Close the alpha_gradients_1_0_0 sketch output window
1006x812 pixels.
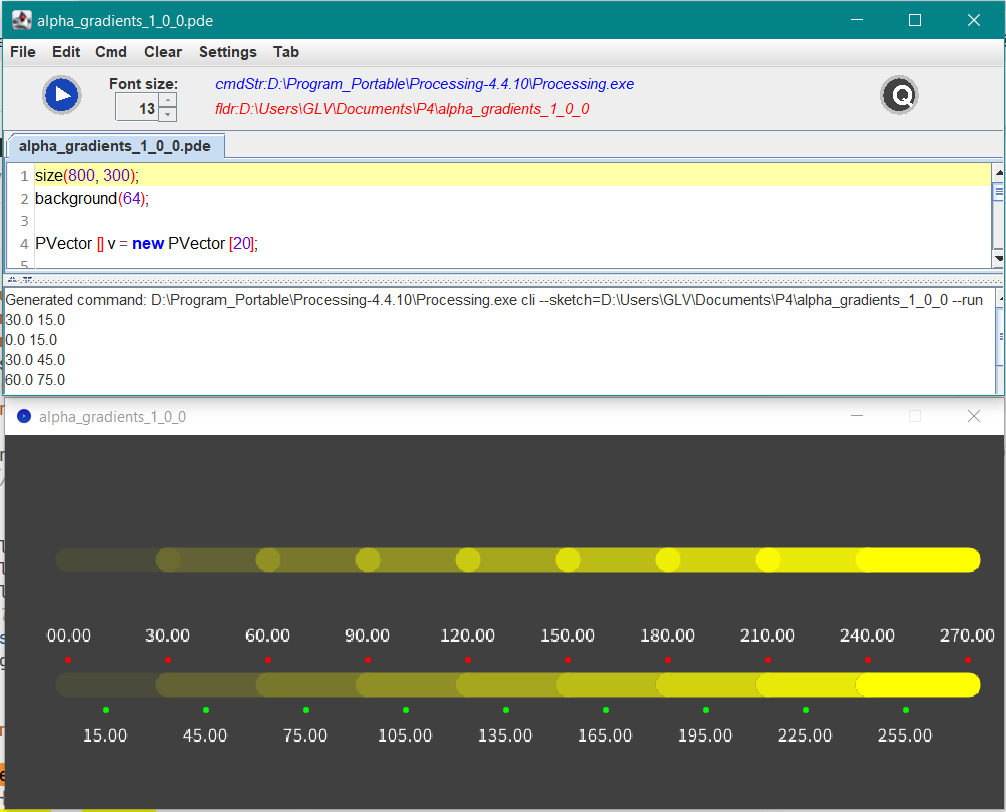click(974, 416)
